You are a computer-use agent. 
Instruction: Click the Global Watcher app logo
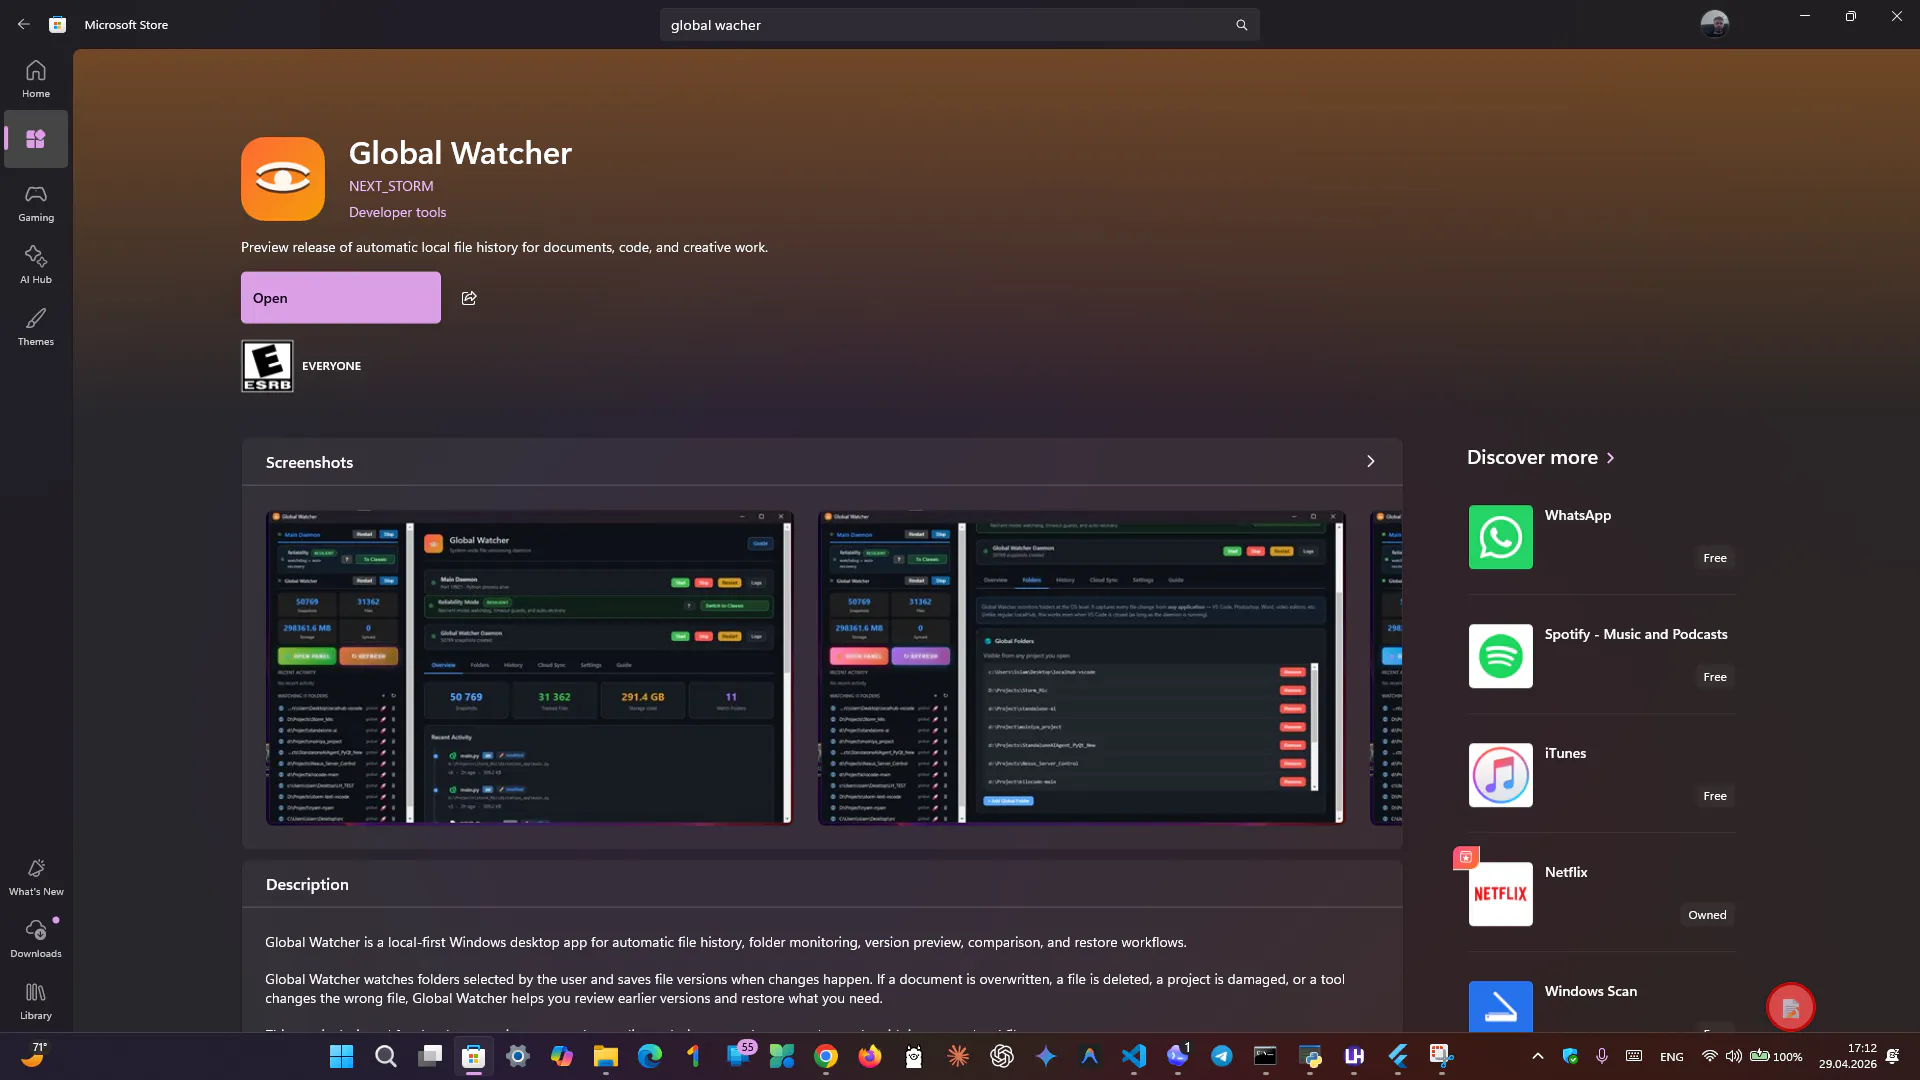tap(283, 179)
